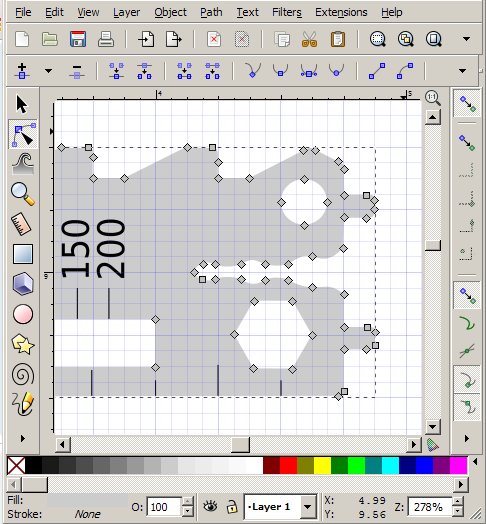The width and height of the screenshot is (486, 524).
Task: Make selected nodes auto-smooth
Action: coord(336,71)
